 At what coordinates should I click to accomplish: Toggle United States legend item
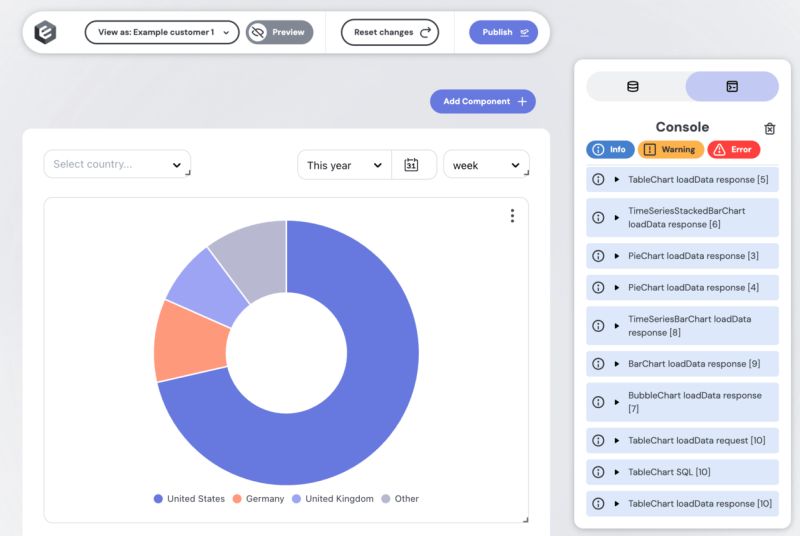tap(189, 499)
